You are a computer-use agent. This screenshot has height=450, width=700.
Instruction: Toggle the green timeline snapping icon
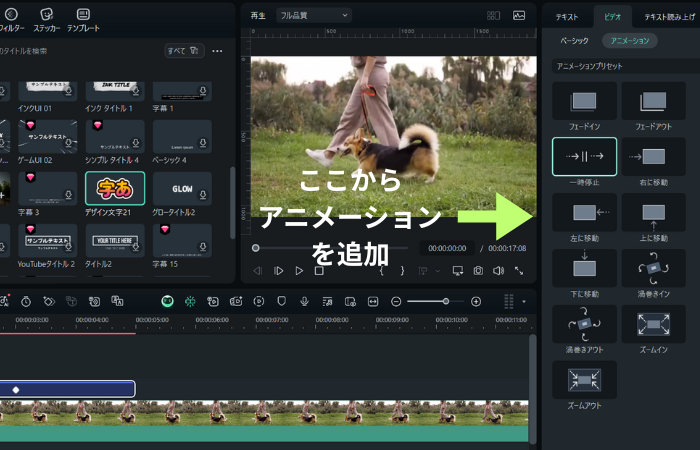click(x=190, y=301)
